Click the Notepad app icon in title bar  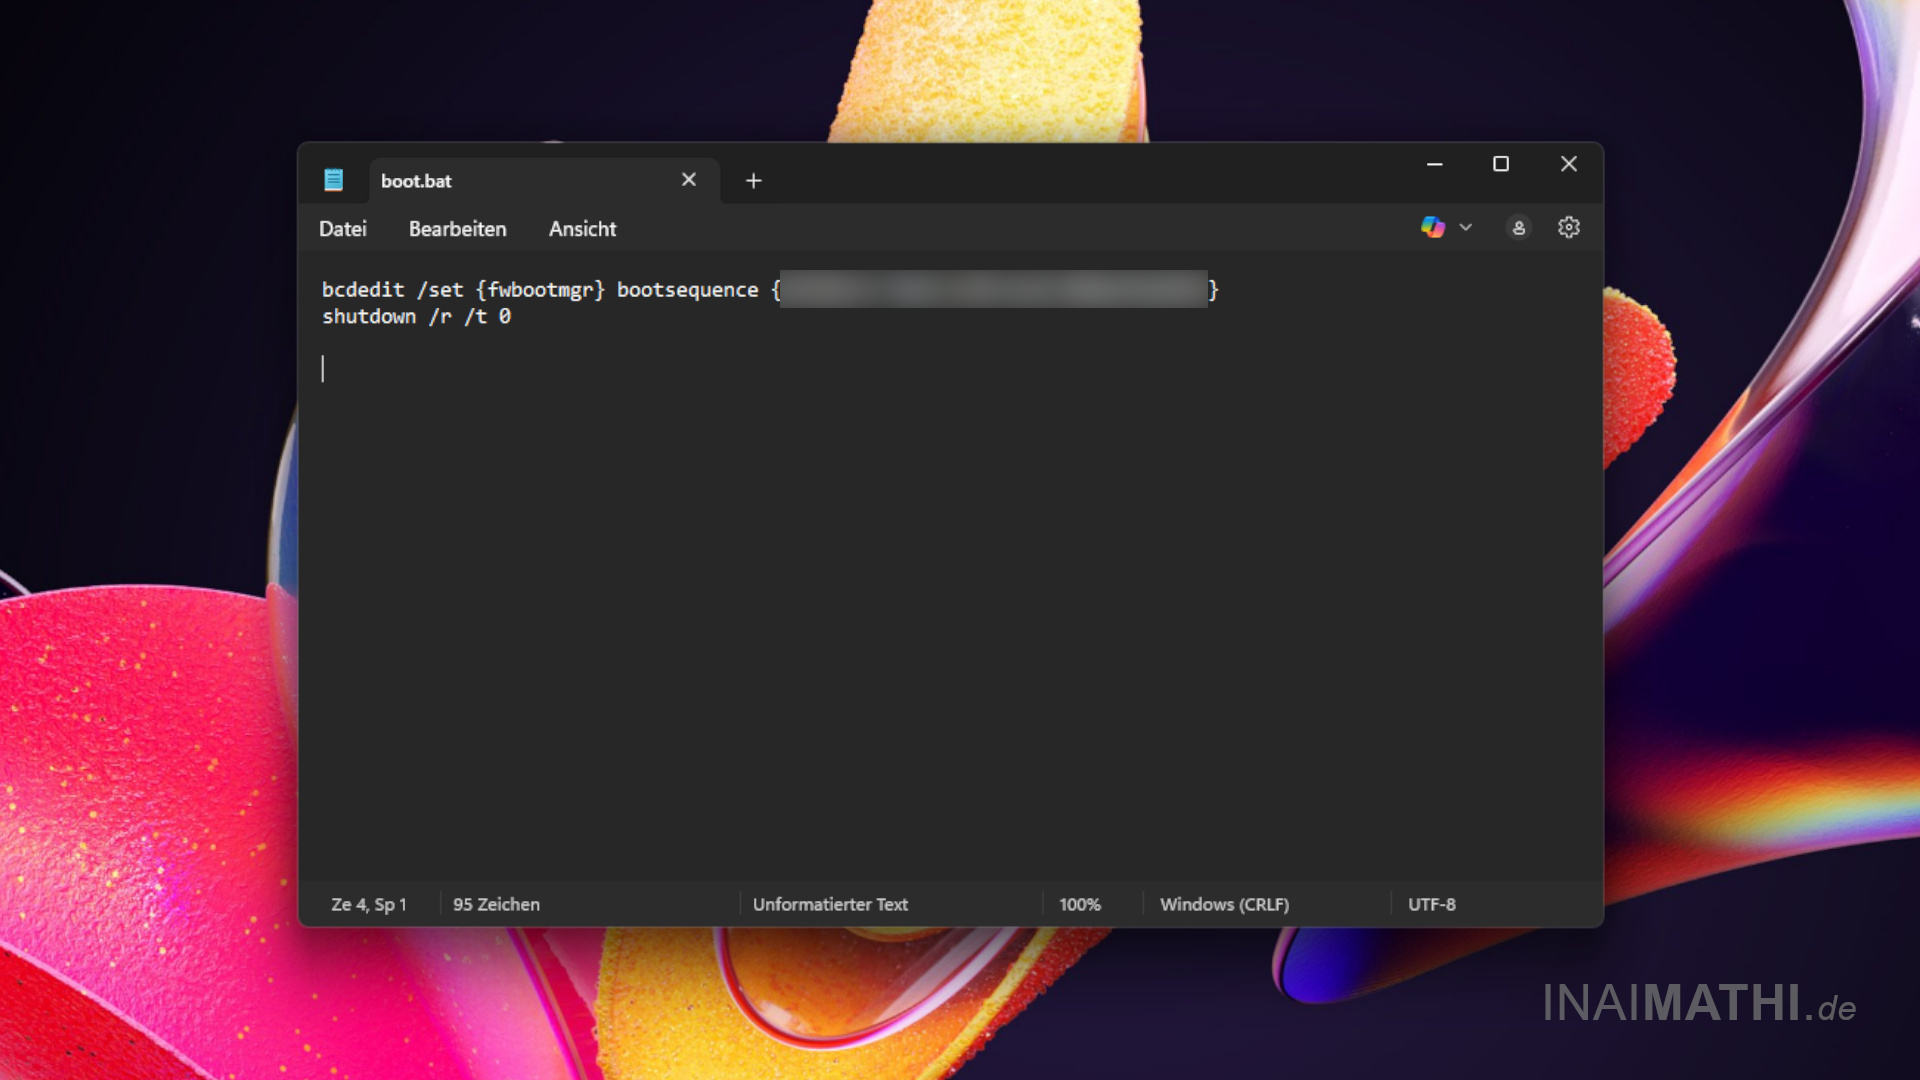point(333,180)
